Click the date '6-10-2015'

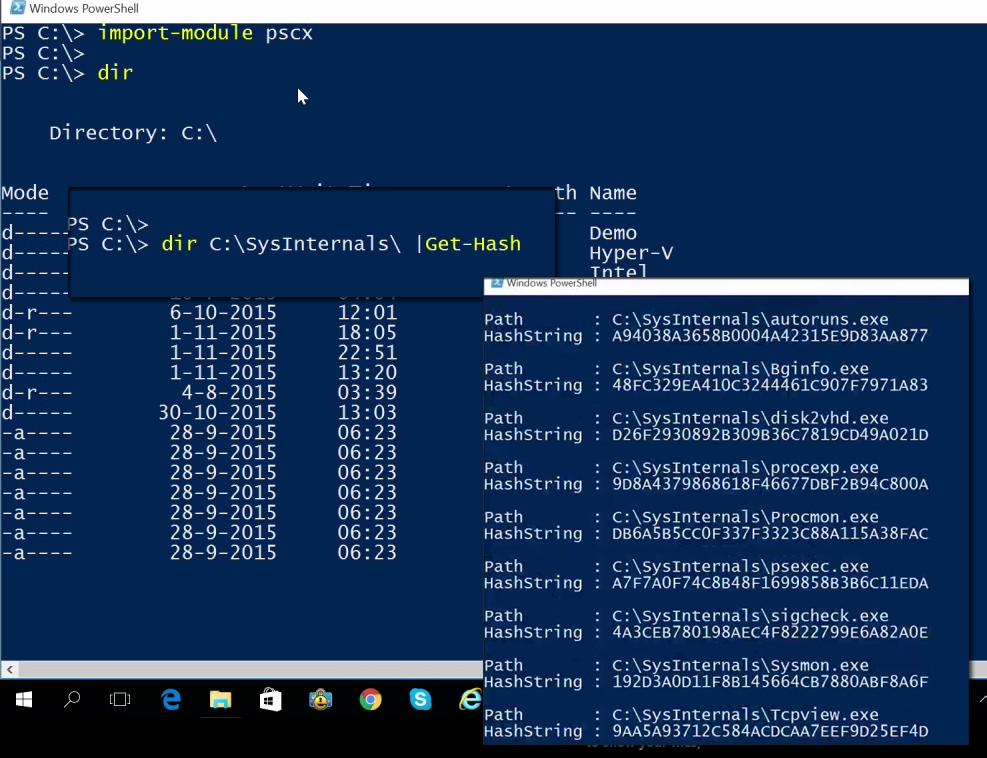223,312
